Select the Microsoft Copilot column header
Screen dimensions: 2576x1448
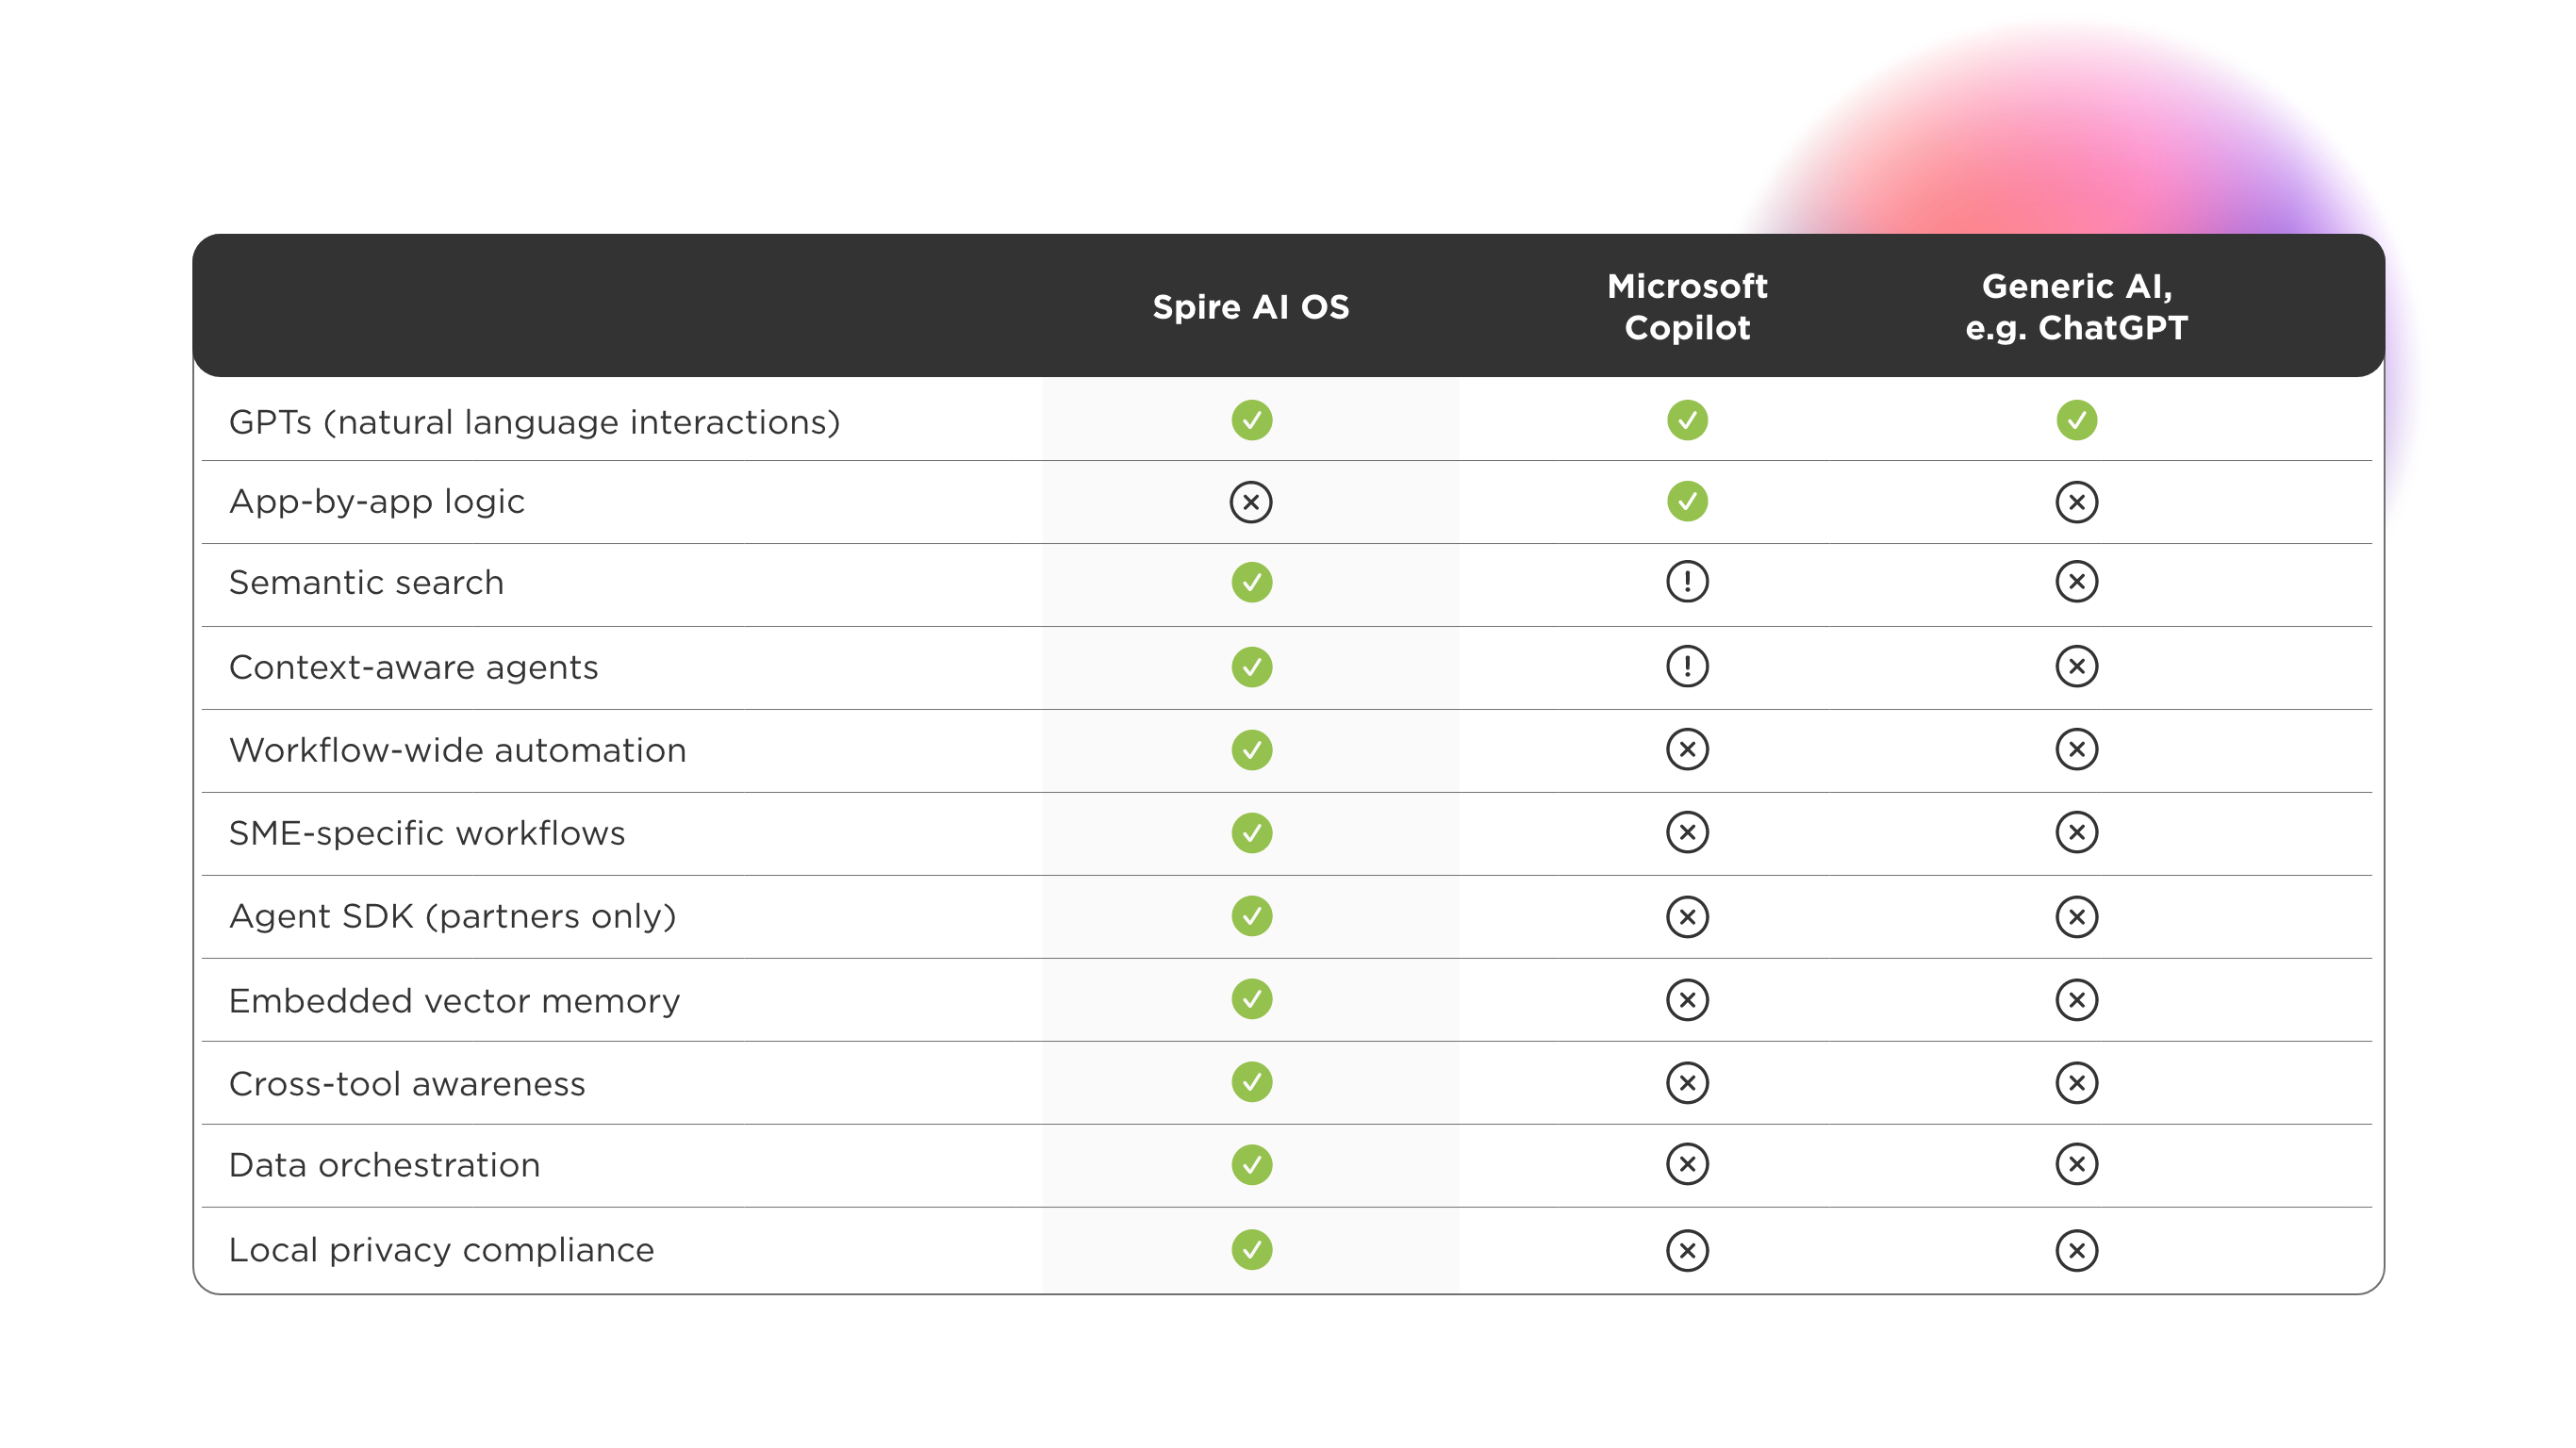tap(1687, 307)
